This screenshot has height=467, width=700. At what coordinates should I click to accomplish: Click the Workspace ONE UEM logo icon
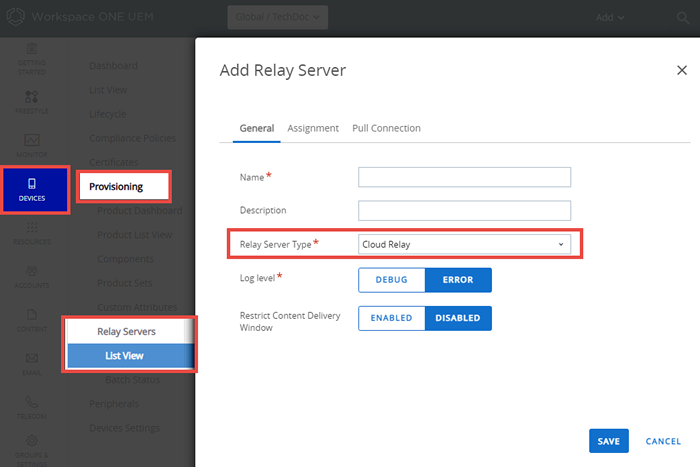pos(16,17)
